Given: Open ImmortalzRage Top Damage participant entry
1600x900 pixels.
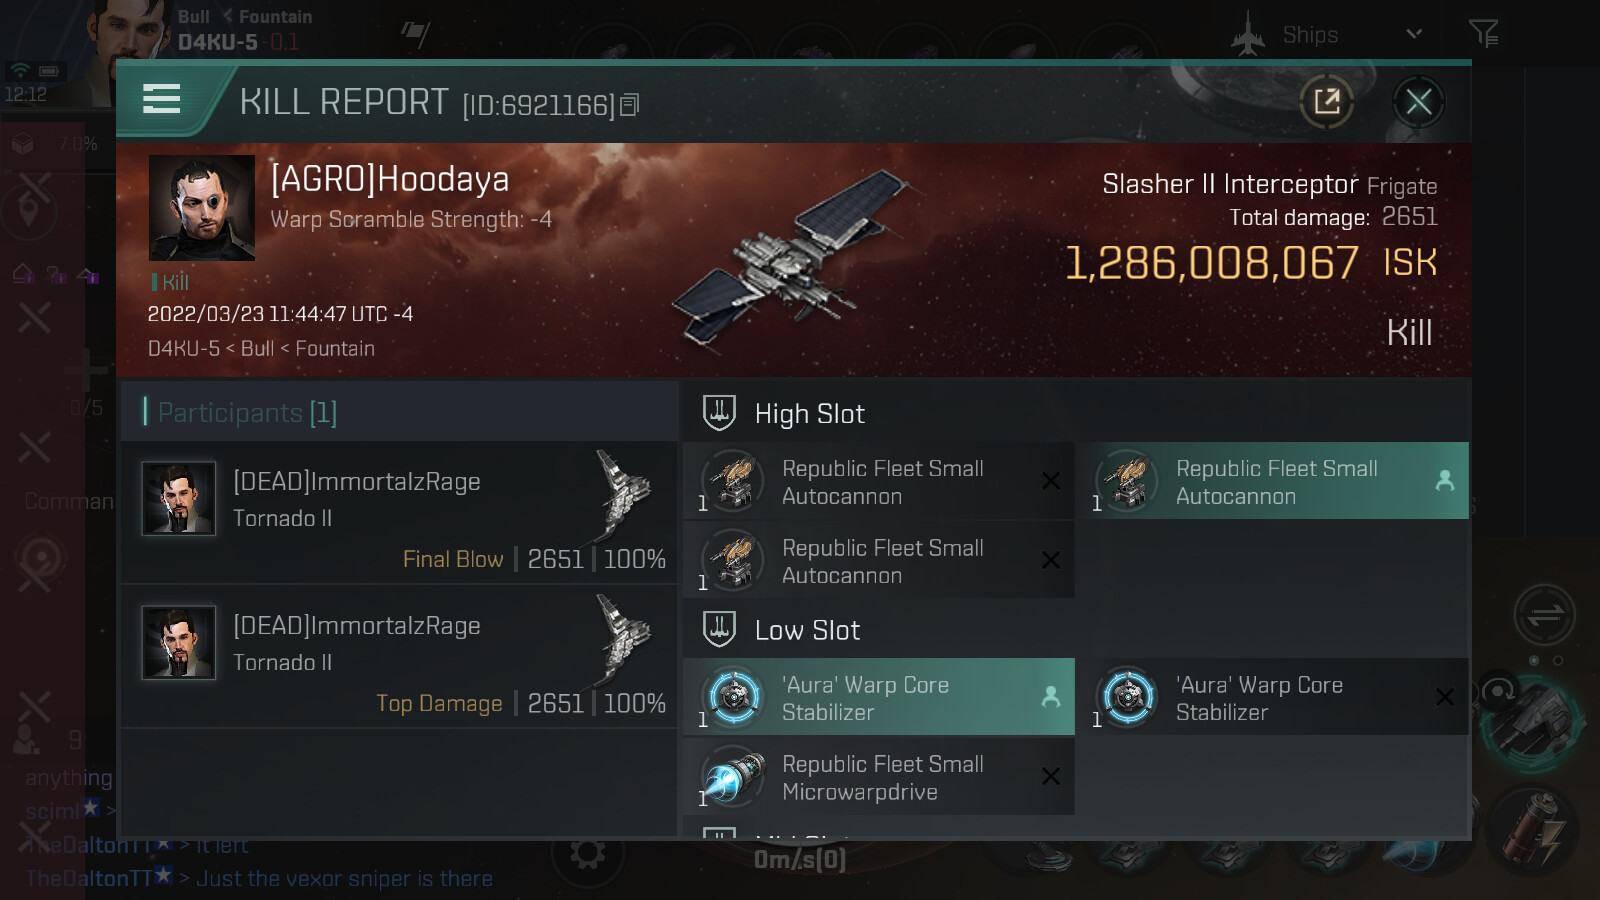Looking at the screenshot, I should coord(399,657).
